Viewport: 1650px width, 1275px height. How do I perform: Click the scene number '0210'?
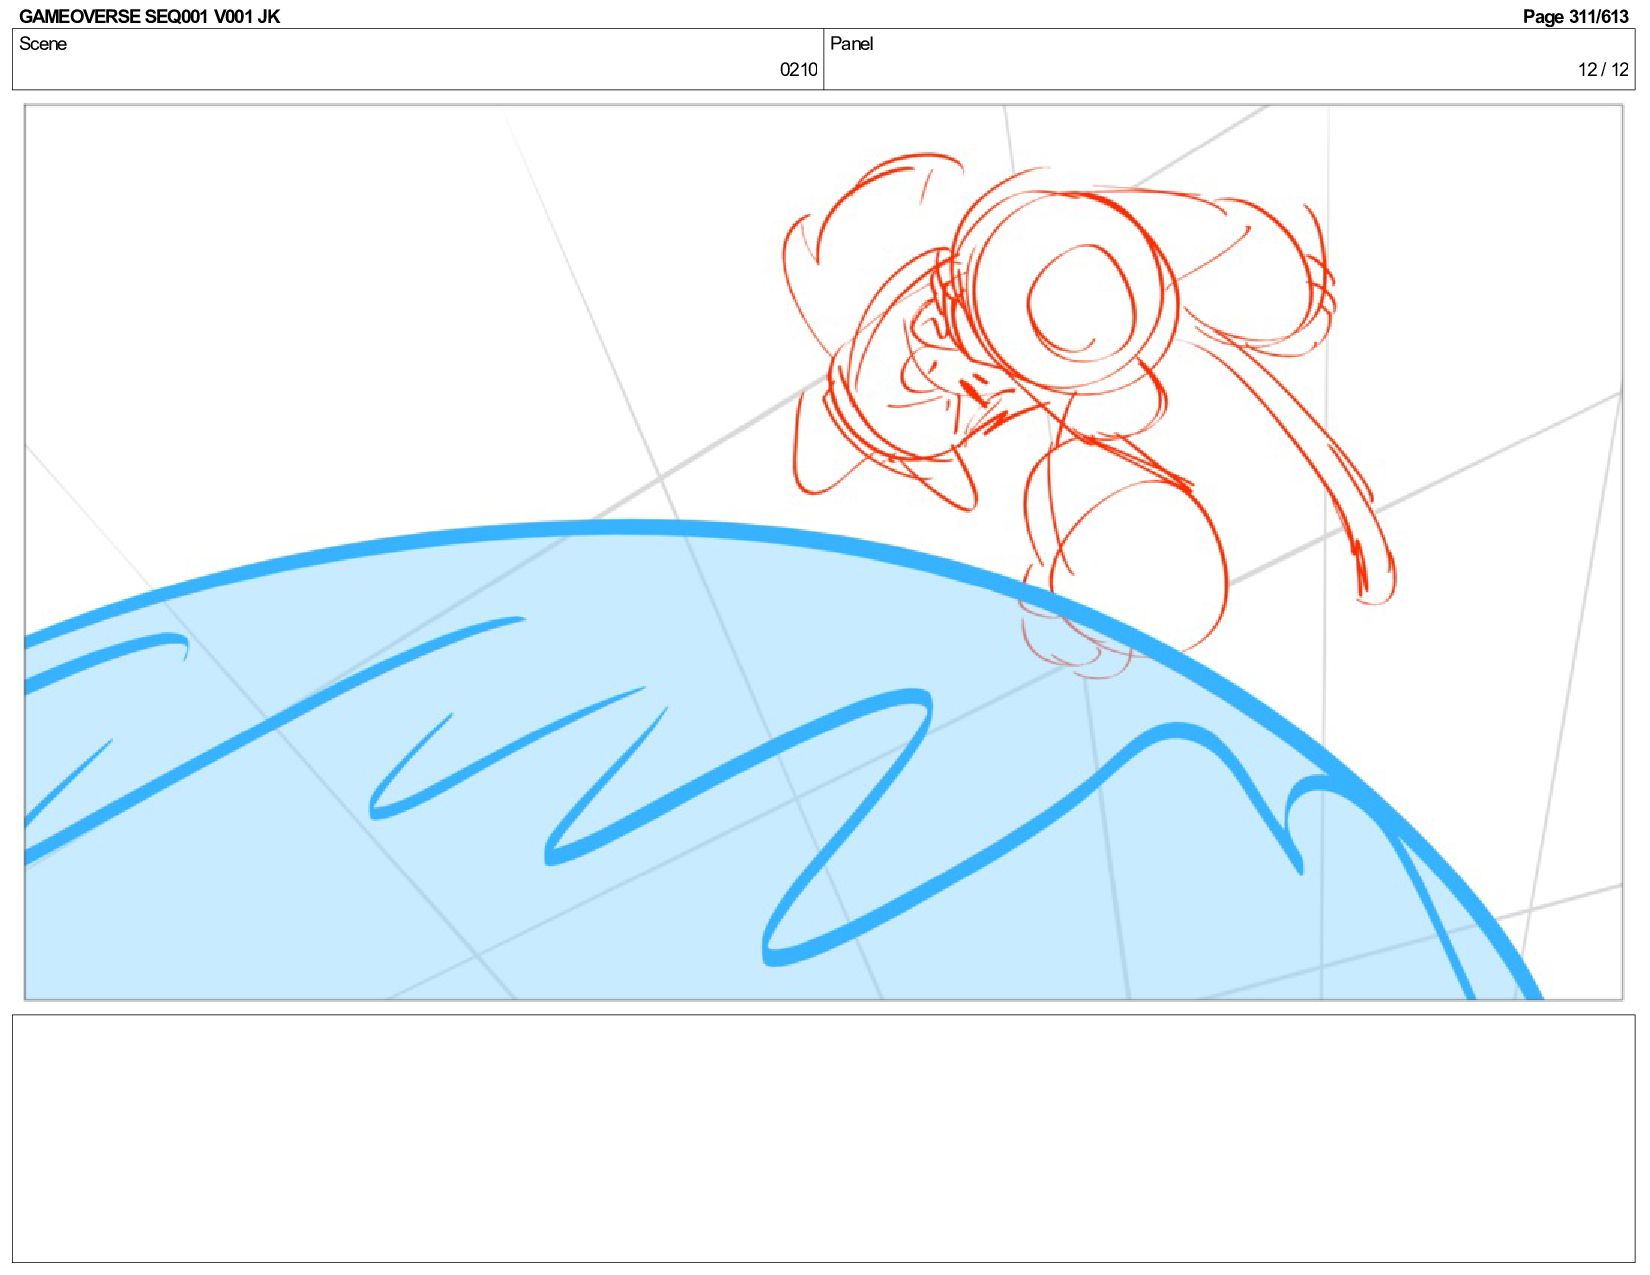click(x=798, y=69)
